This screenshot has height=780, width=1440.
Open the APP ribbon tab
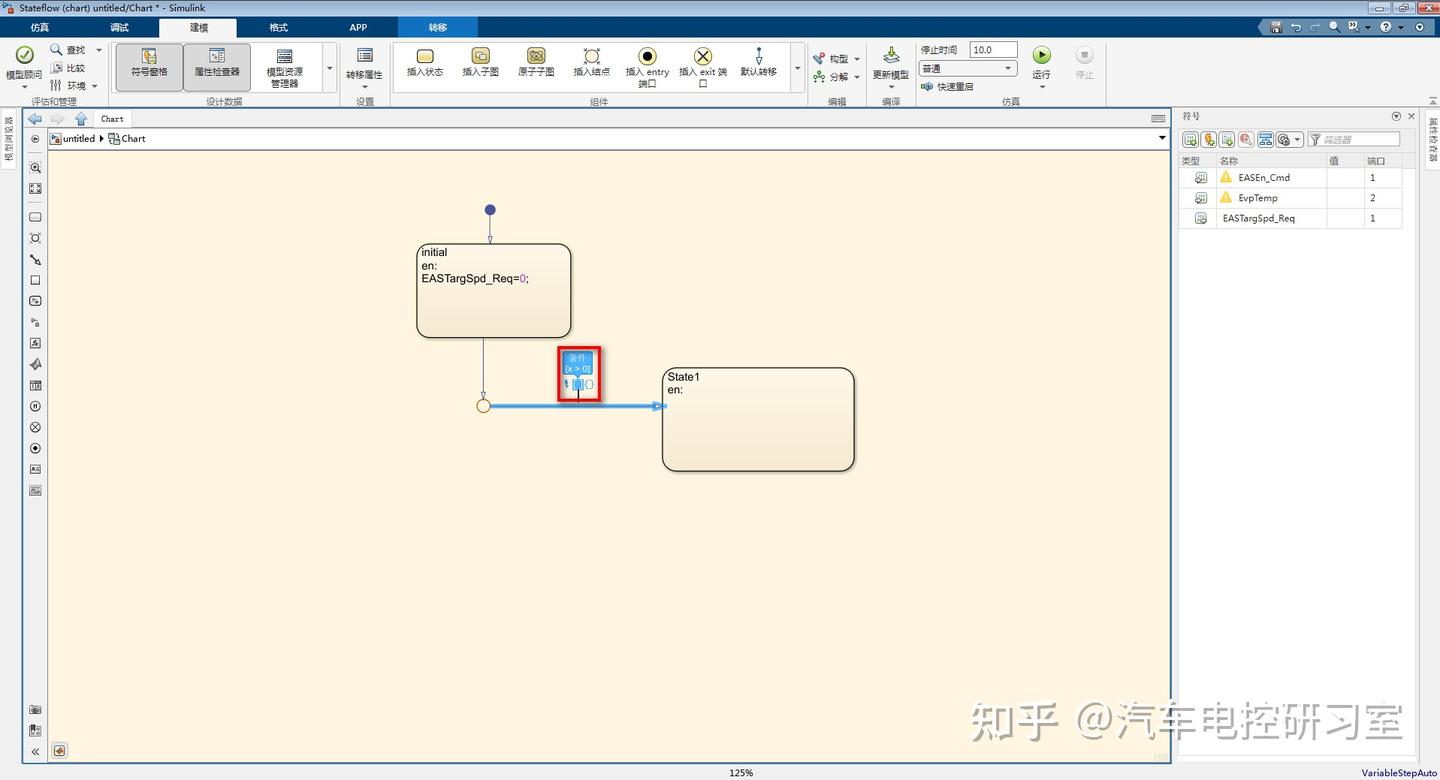pyautogui.click(x=358, y=27)
